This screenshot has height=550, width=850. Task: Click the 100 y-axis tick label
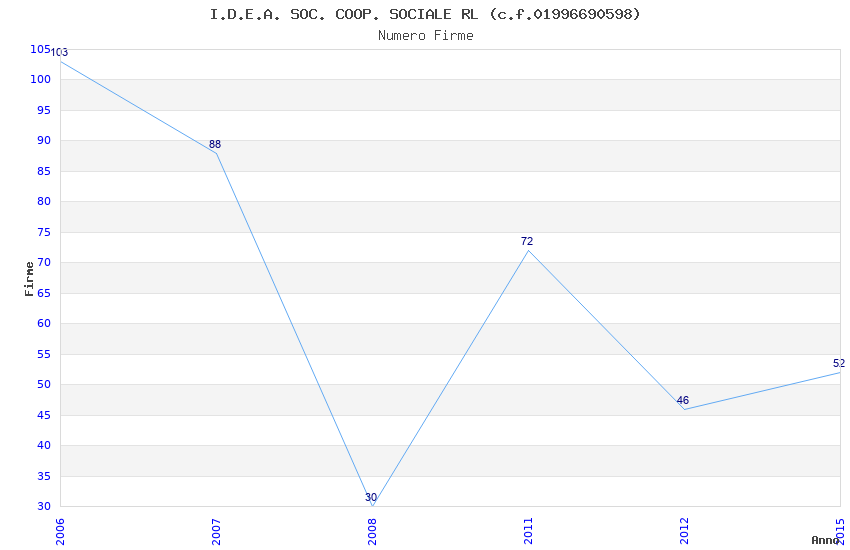coord(40,79)
